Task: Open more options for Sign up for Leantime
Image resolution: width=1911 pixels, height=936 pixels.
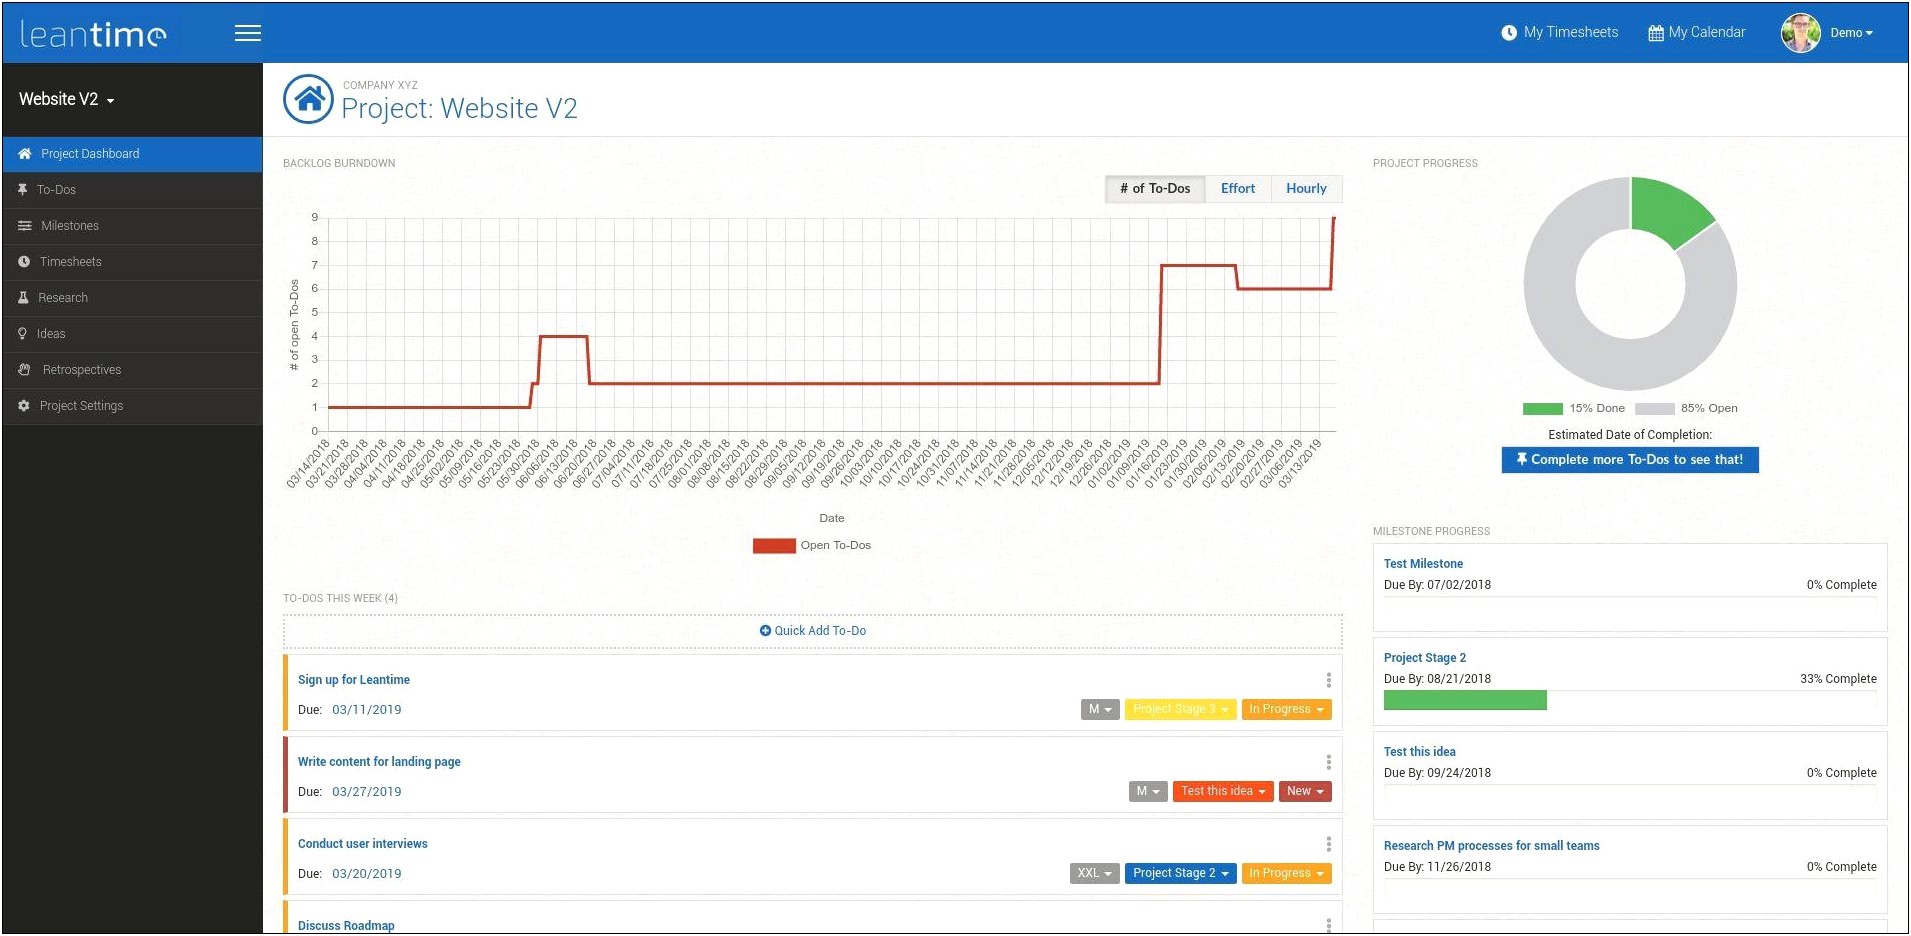Action: click(1328, 680)
